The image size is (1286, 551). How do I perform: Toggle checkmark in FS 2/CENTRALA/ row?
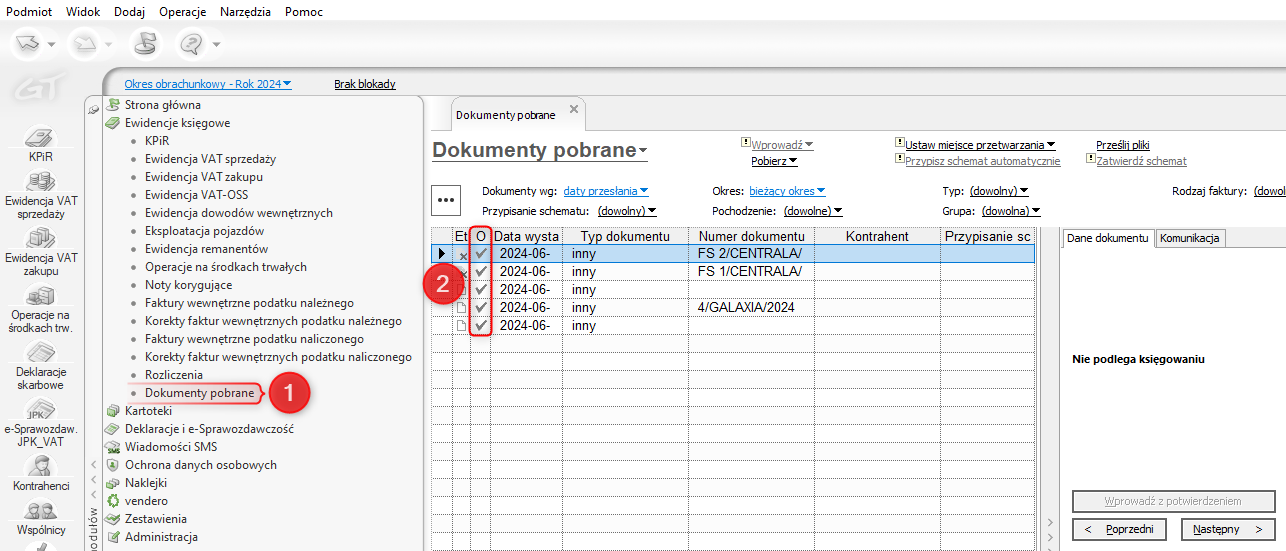[482, 254]
